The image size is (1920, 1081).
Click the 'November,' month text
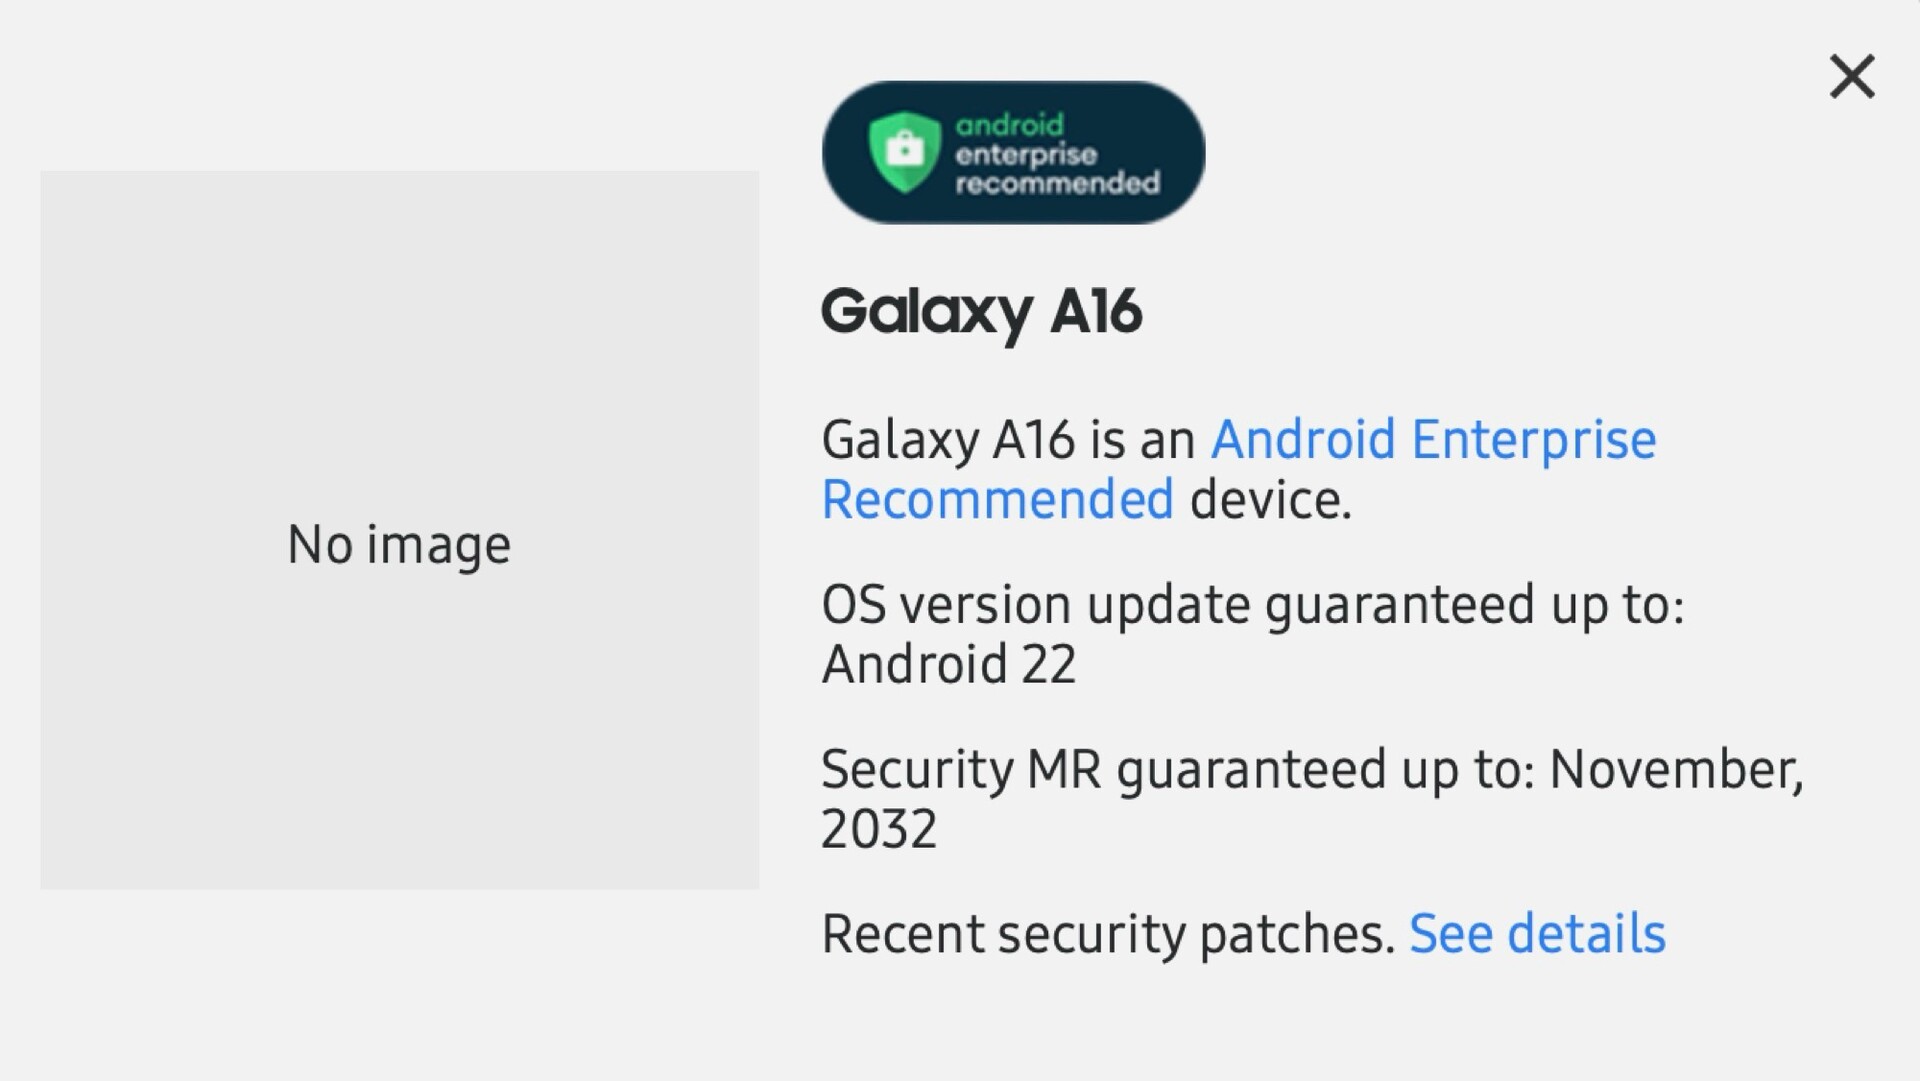tap(1676, 770)
